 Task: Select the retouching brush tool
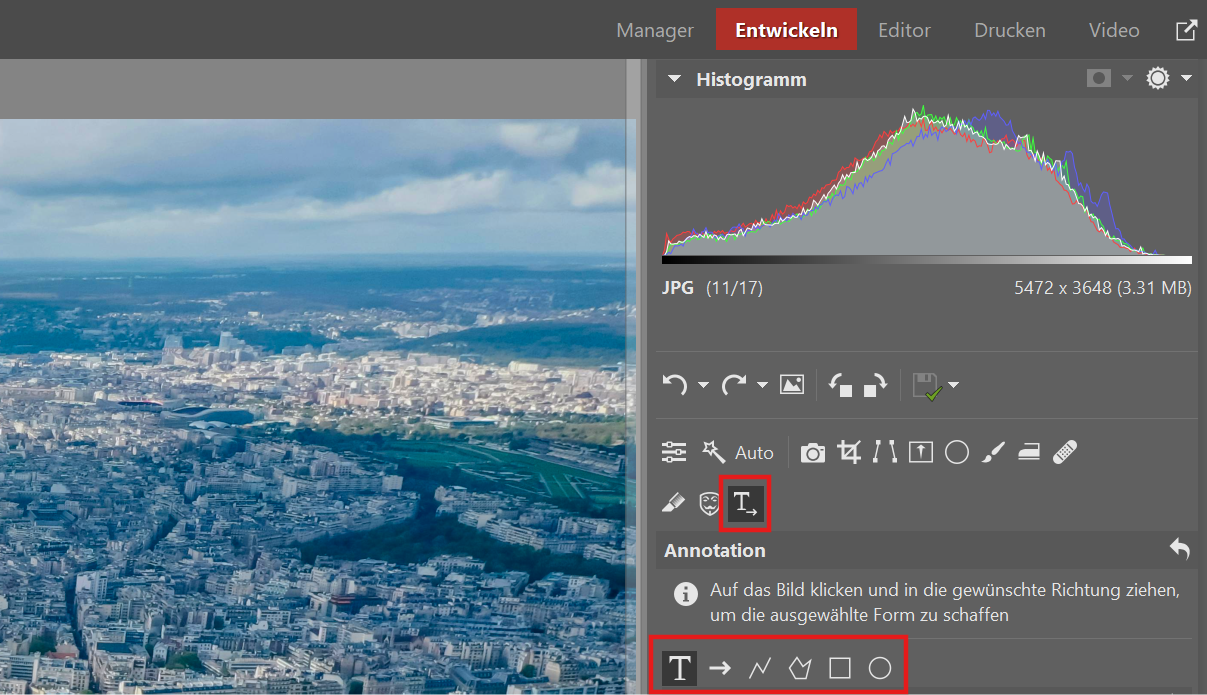(992, 453)
